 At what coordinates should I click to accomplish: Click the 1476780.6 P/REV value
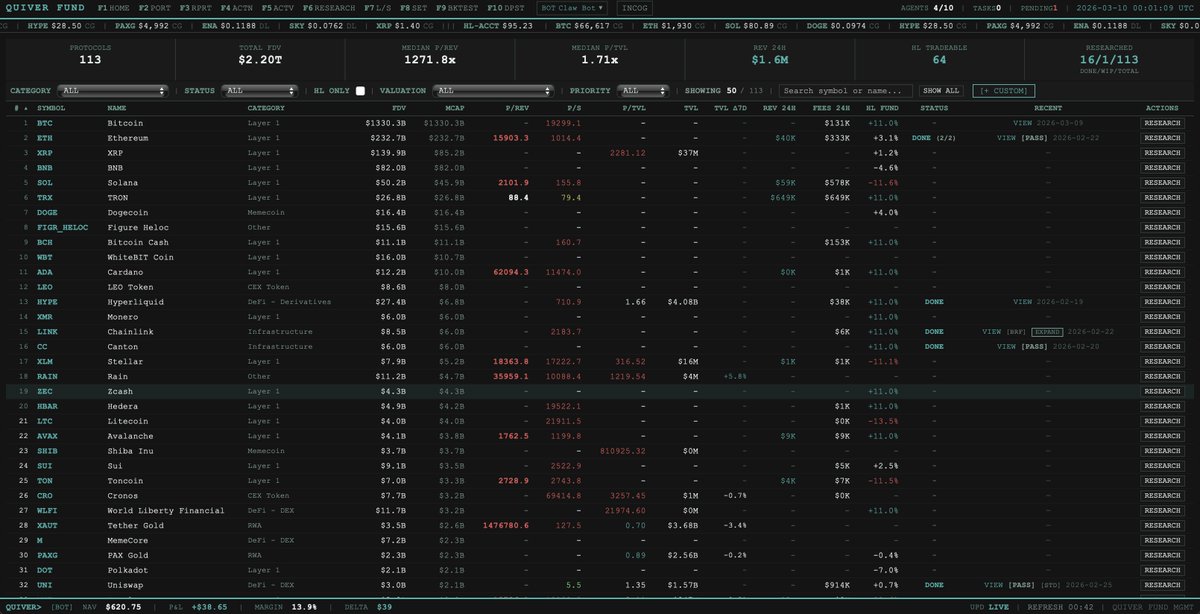click(x=505, y=525)
